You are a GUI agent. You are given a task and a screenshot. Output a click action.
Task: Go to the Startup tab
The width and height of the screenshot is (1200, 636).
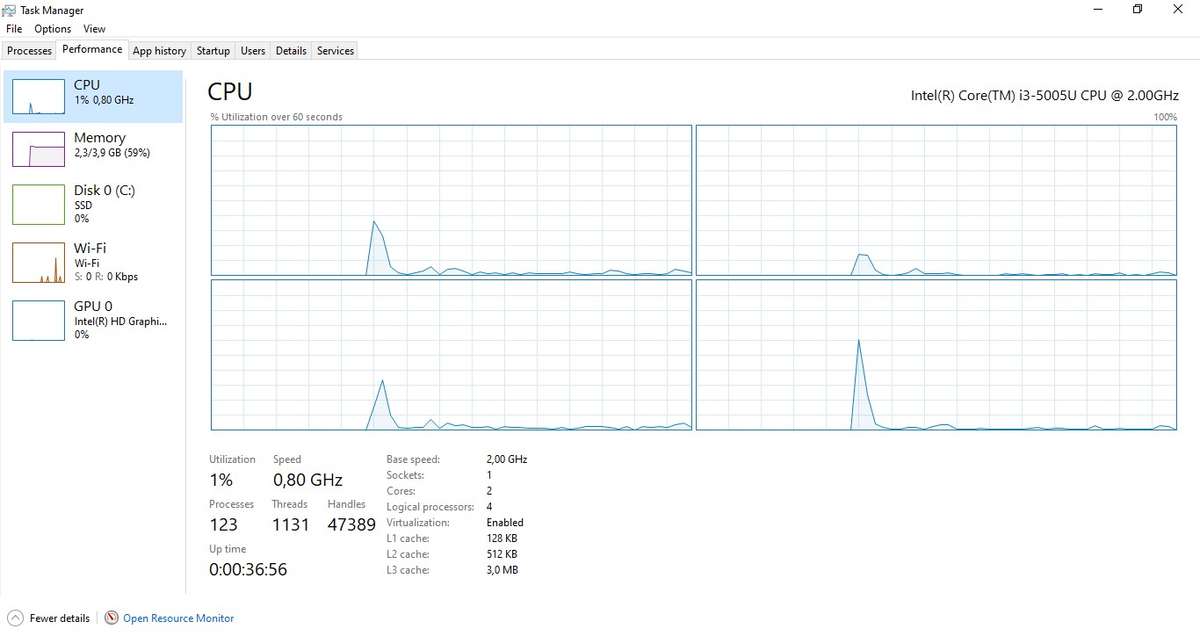click(213, 51)
